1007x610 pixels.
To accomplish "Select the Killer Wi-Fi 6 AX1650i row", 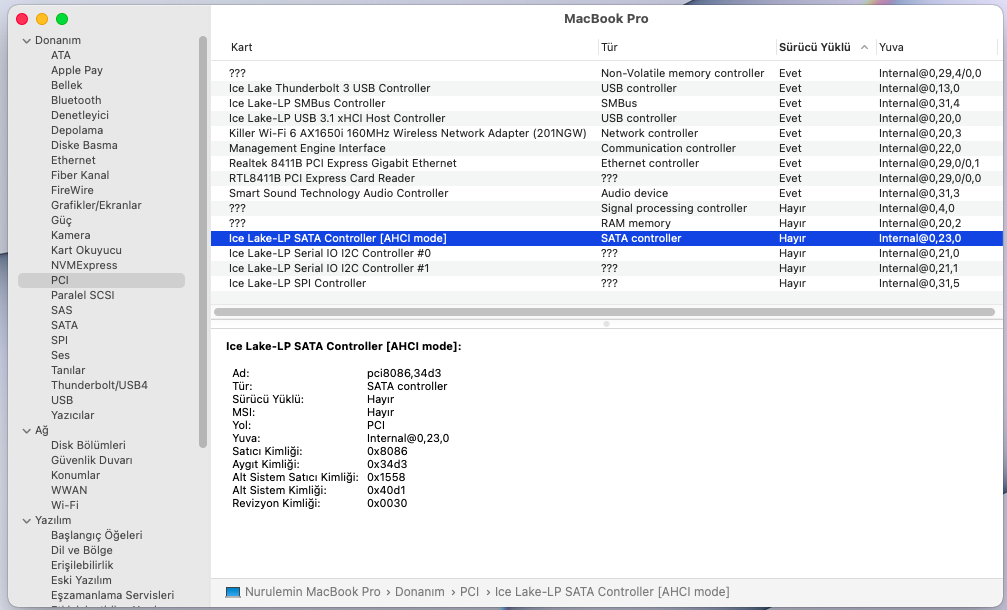I will [x=407, y=133].
